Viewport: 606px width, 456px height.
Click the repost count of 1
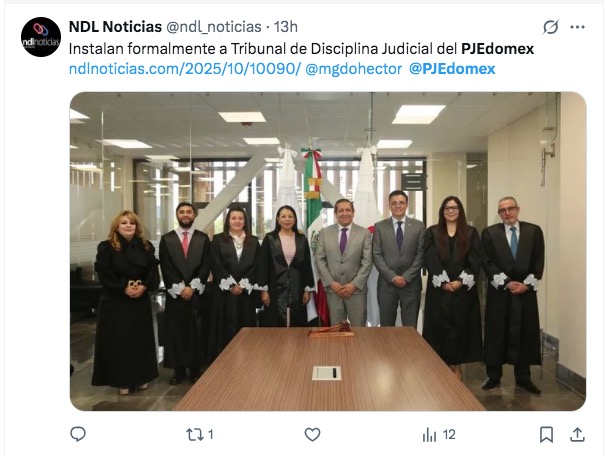click(211, 435)
